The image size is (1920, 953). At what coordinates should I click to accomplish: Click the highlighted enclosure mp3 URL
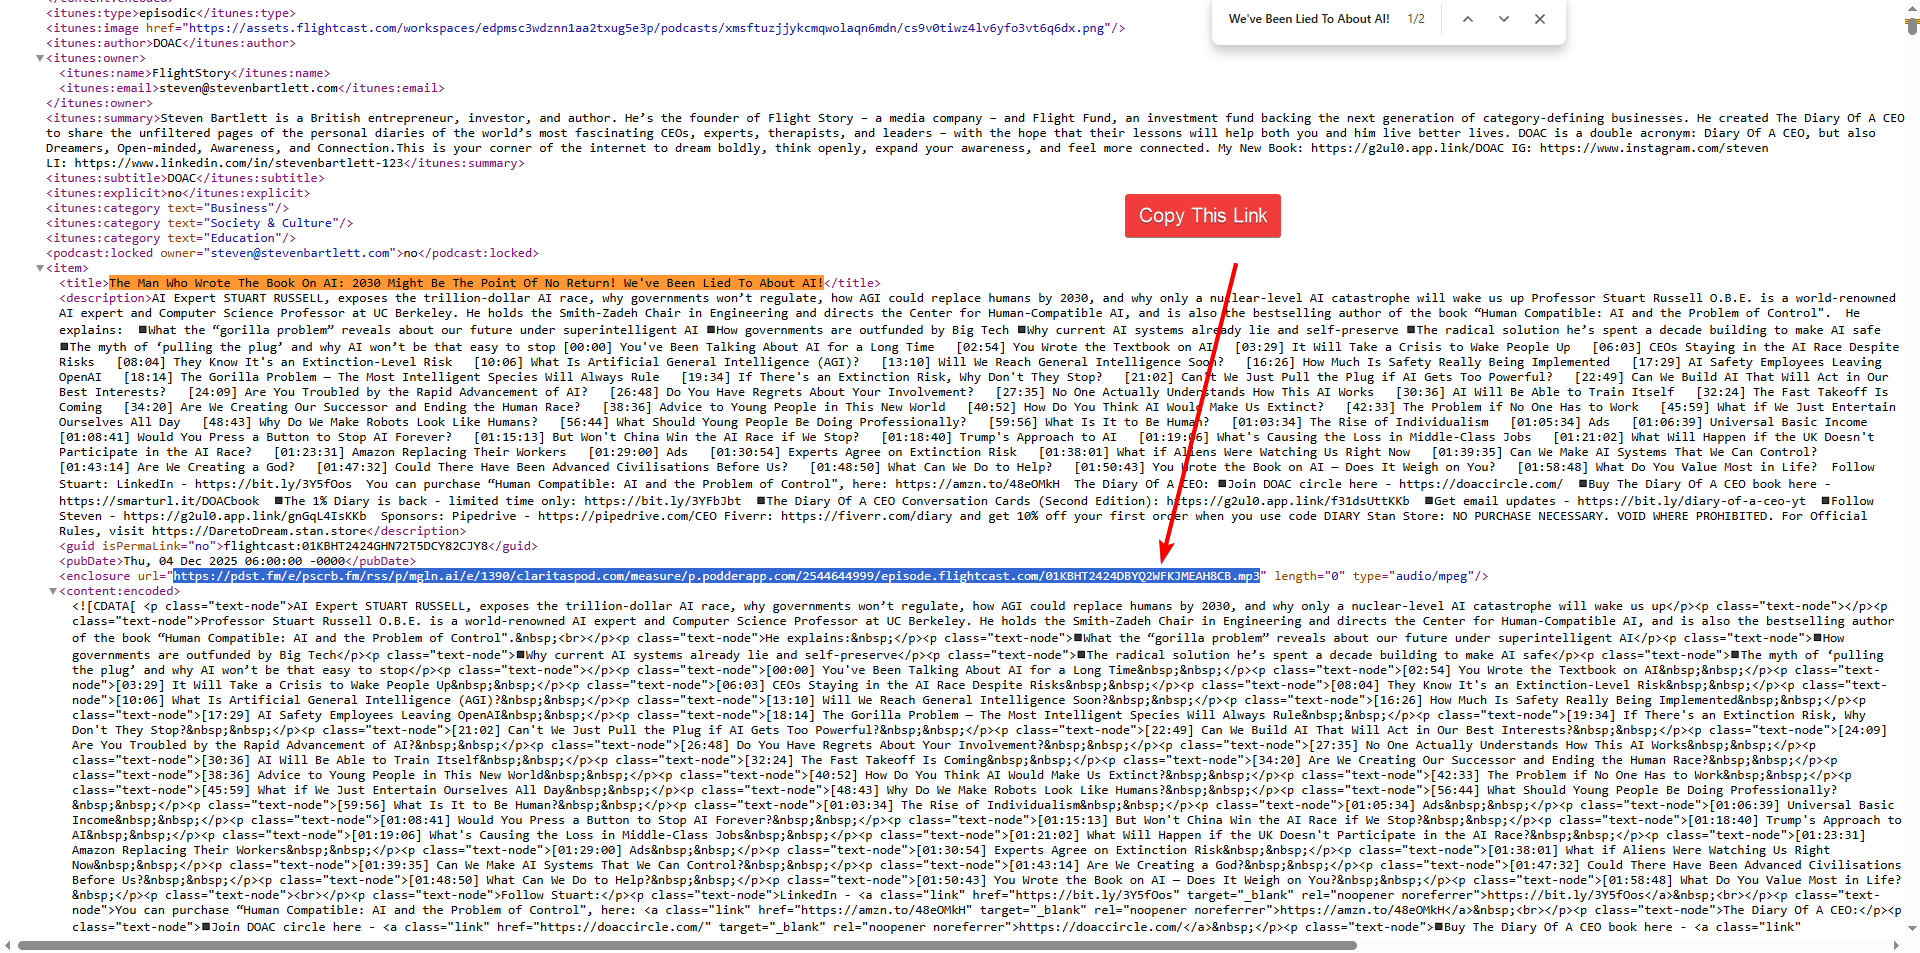(x=715, y=576)
